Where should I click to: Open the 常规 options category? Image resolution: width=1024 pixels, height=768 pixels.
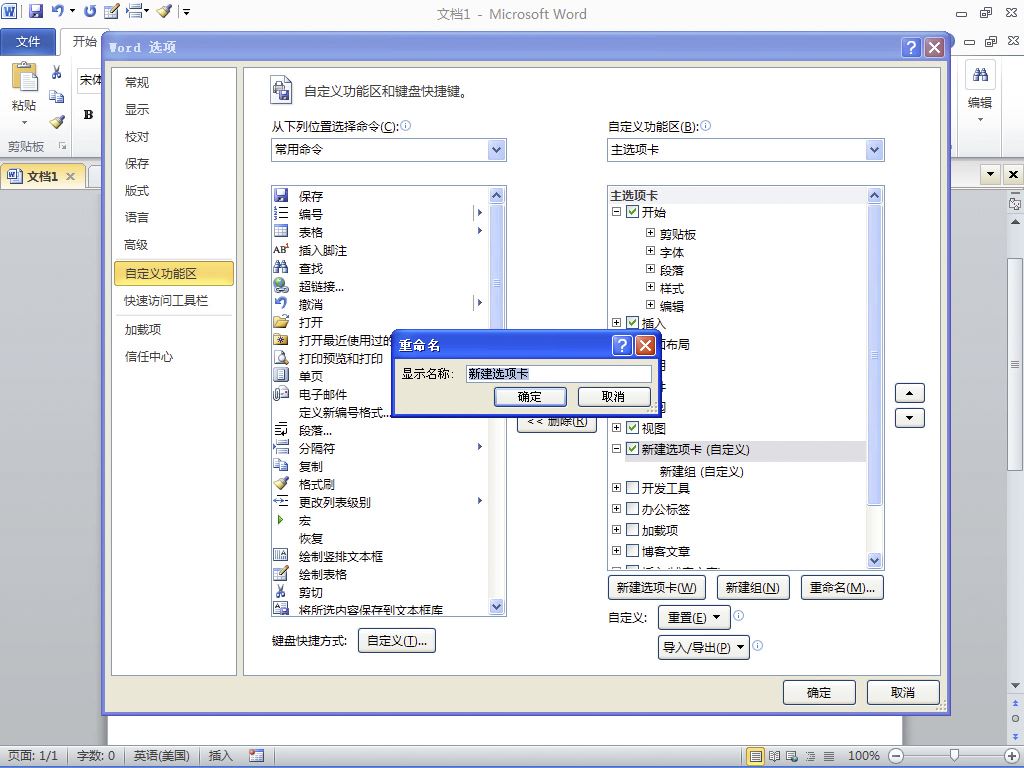point(136,82)
